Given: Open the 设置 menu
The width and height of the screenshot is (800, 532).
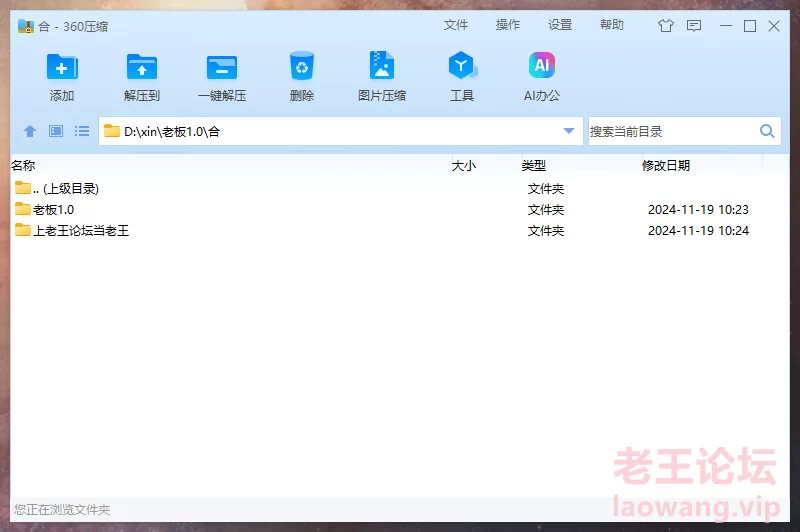Looking at the screenshot, I should click(x=560, y=25).
